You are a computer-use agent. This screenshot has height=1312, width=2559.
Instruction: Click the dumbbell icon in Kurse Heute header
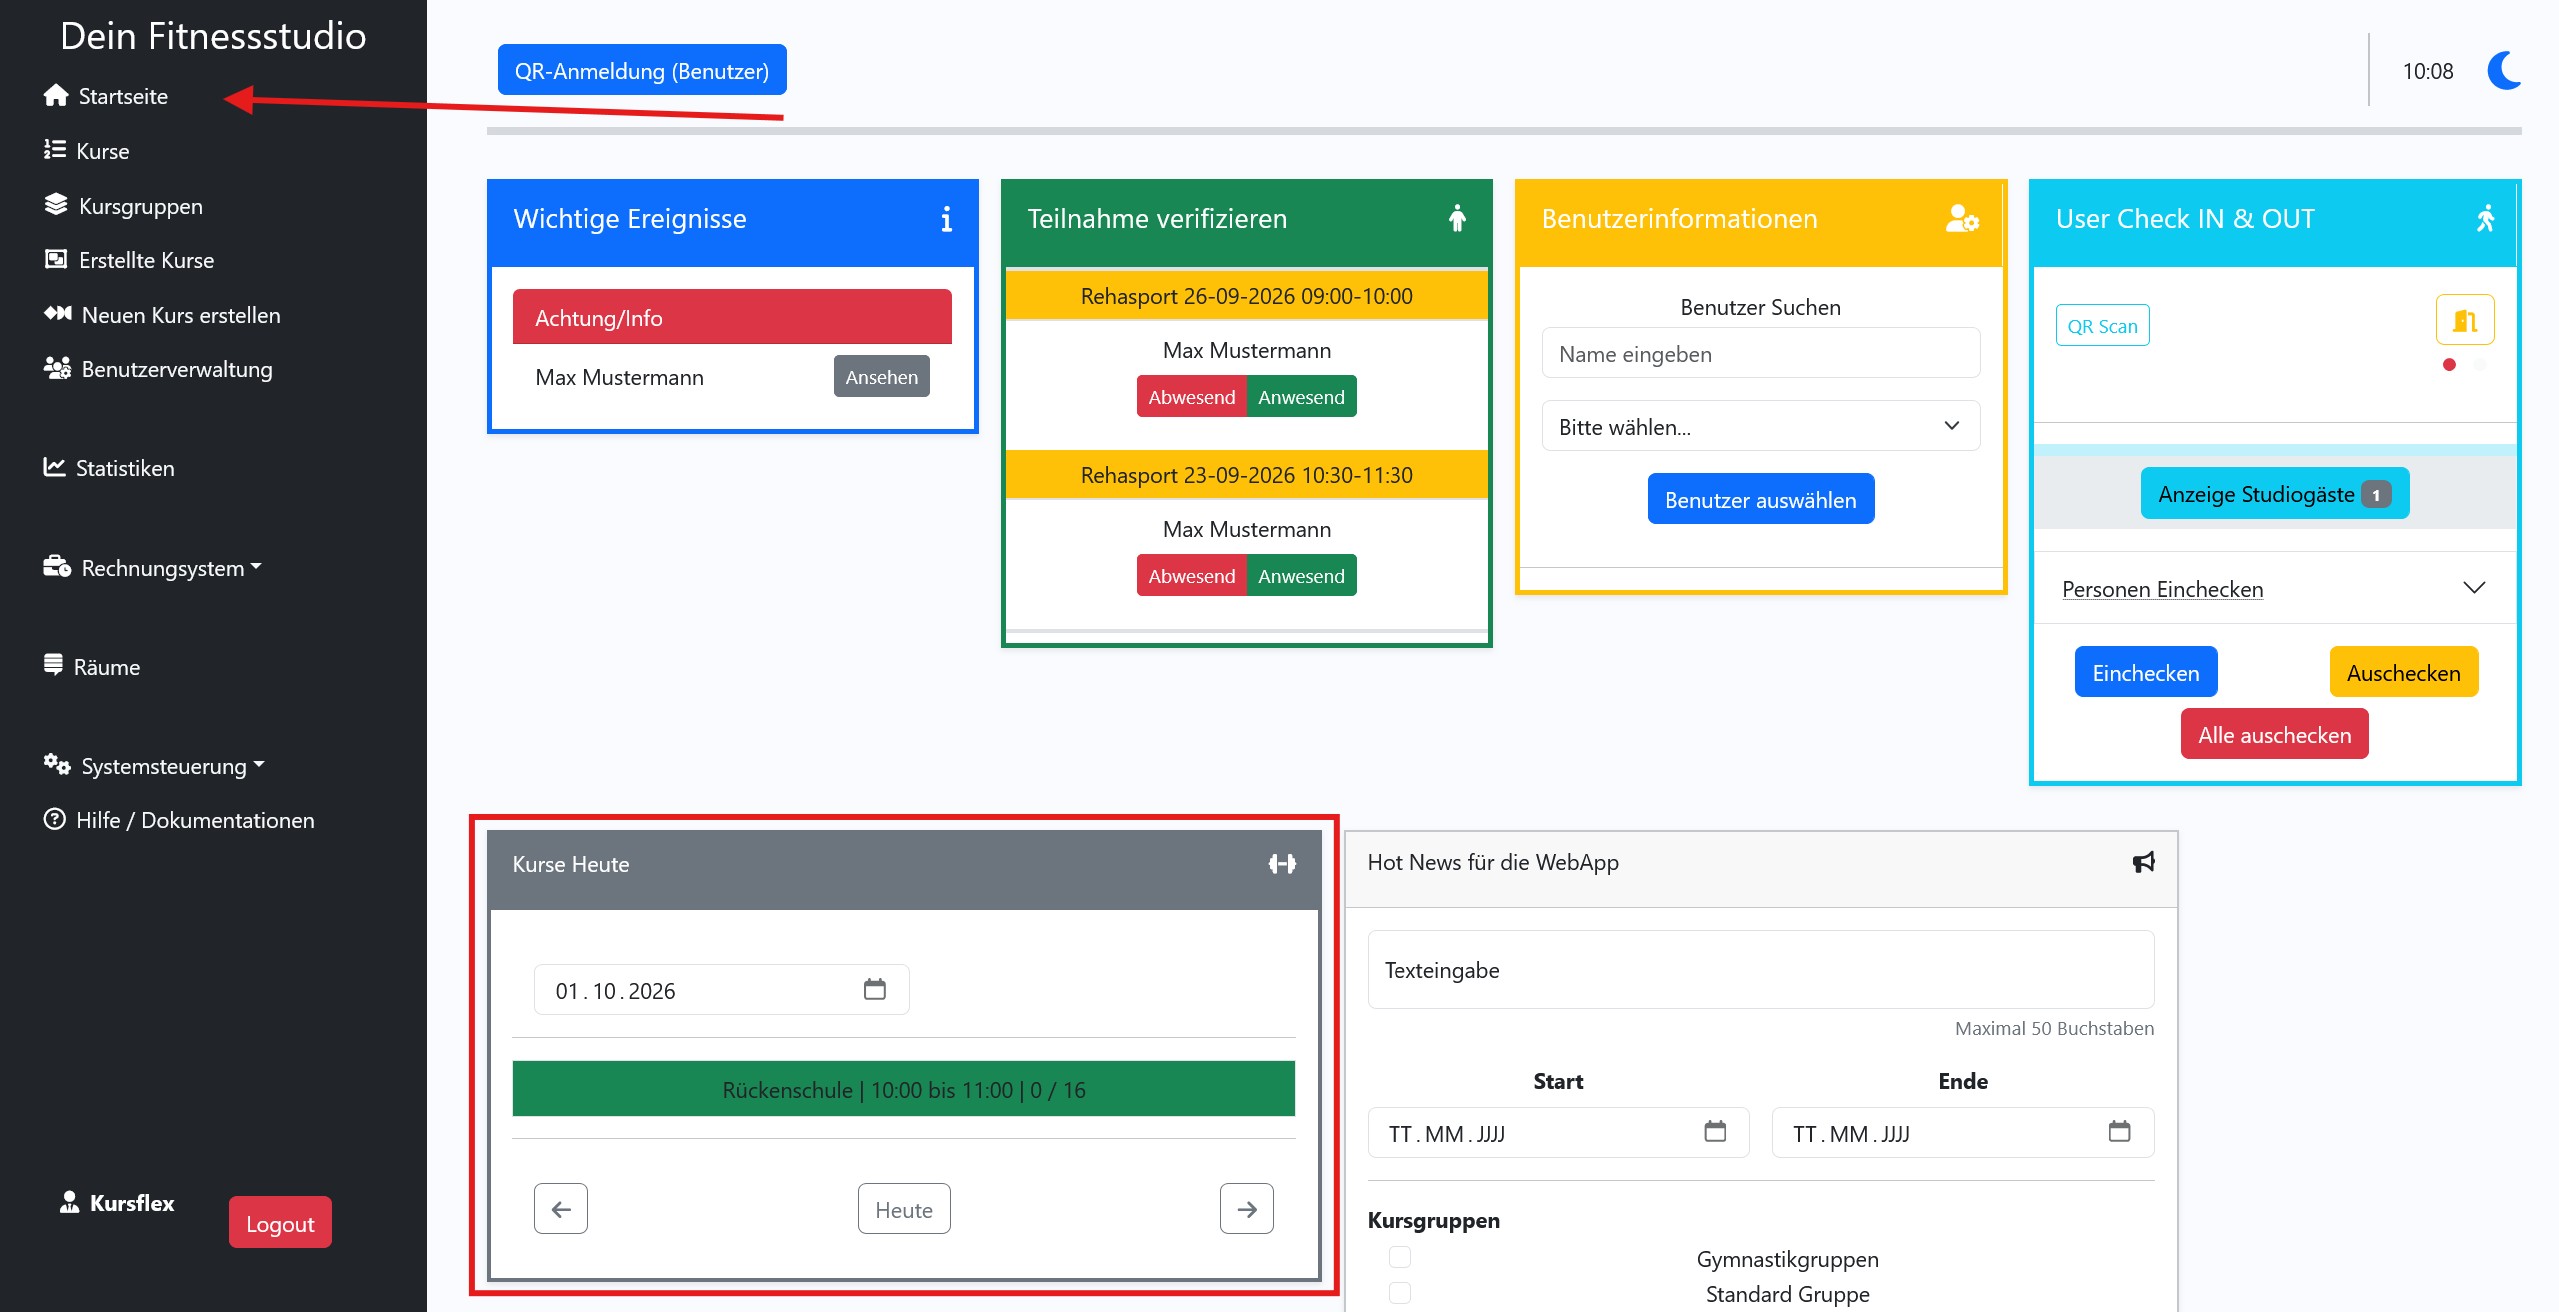coord(1282,863)
